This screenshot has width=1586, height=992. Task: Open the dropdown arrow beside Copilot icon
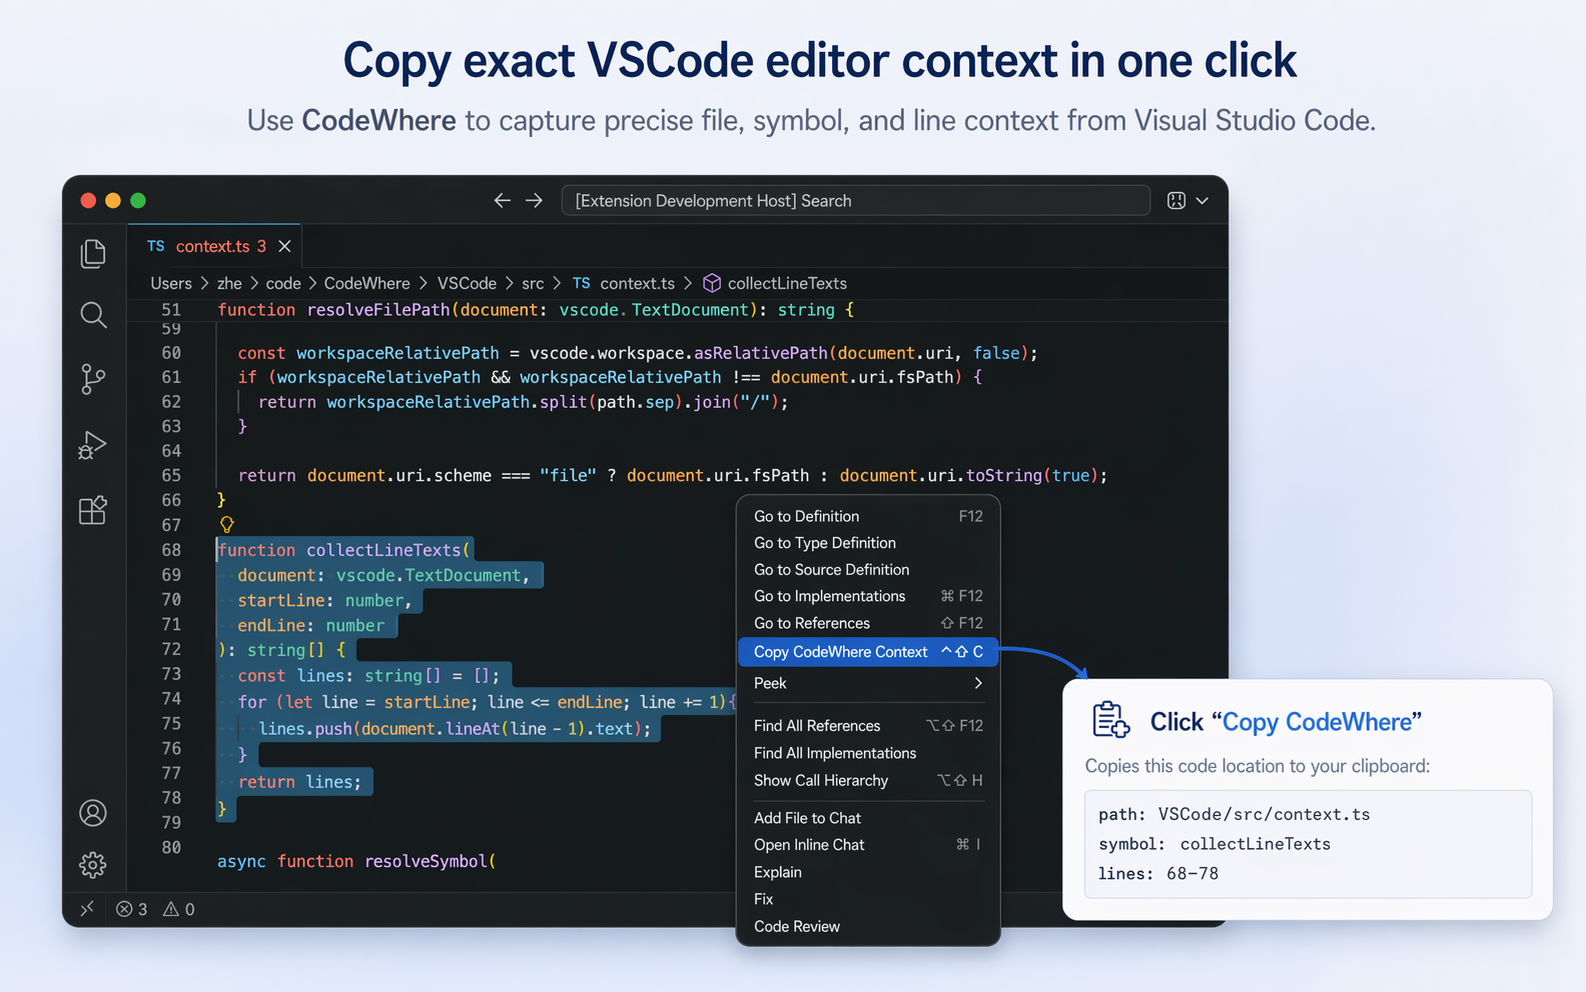[1202, 201]
